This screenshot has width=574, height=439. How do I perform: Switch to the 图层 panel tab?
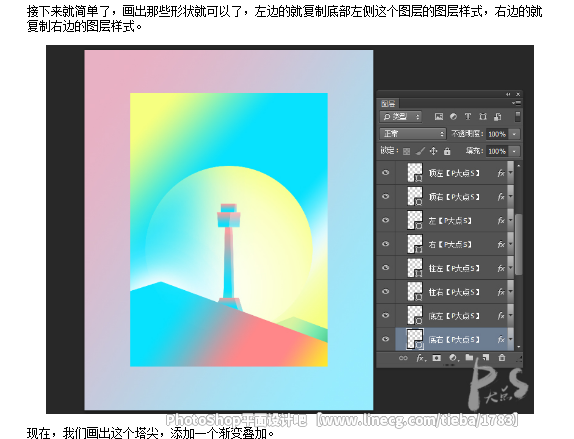(x=388, y=104)
